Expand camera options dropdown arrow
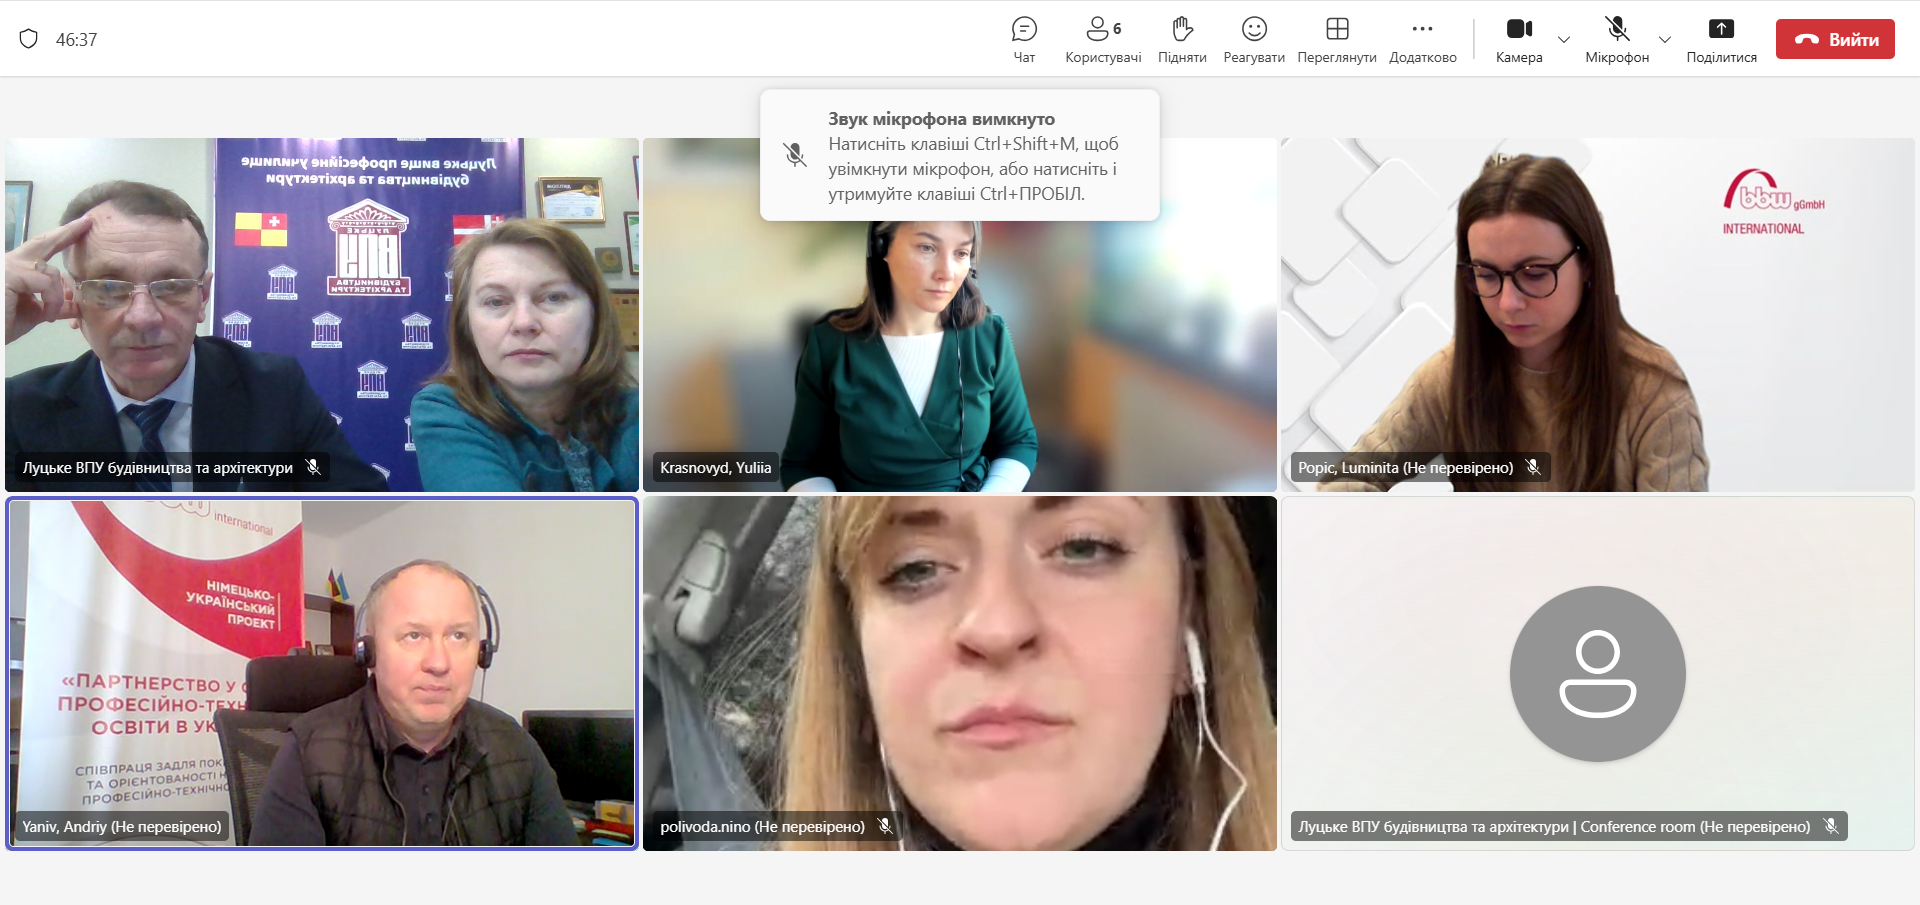Image resolution: width=1920 pixels, height=905 pixels. point(1564,40)
